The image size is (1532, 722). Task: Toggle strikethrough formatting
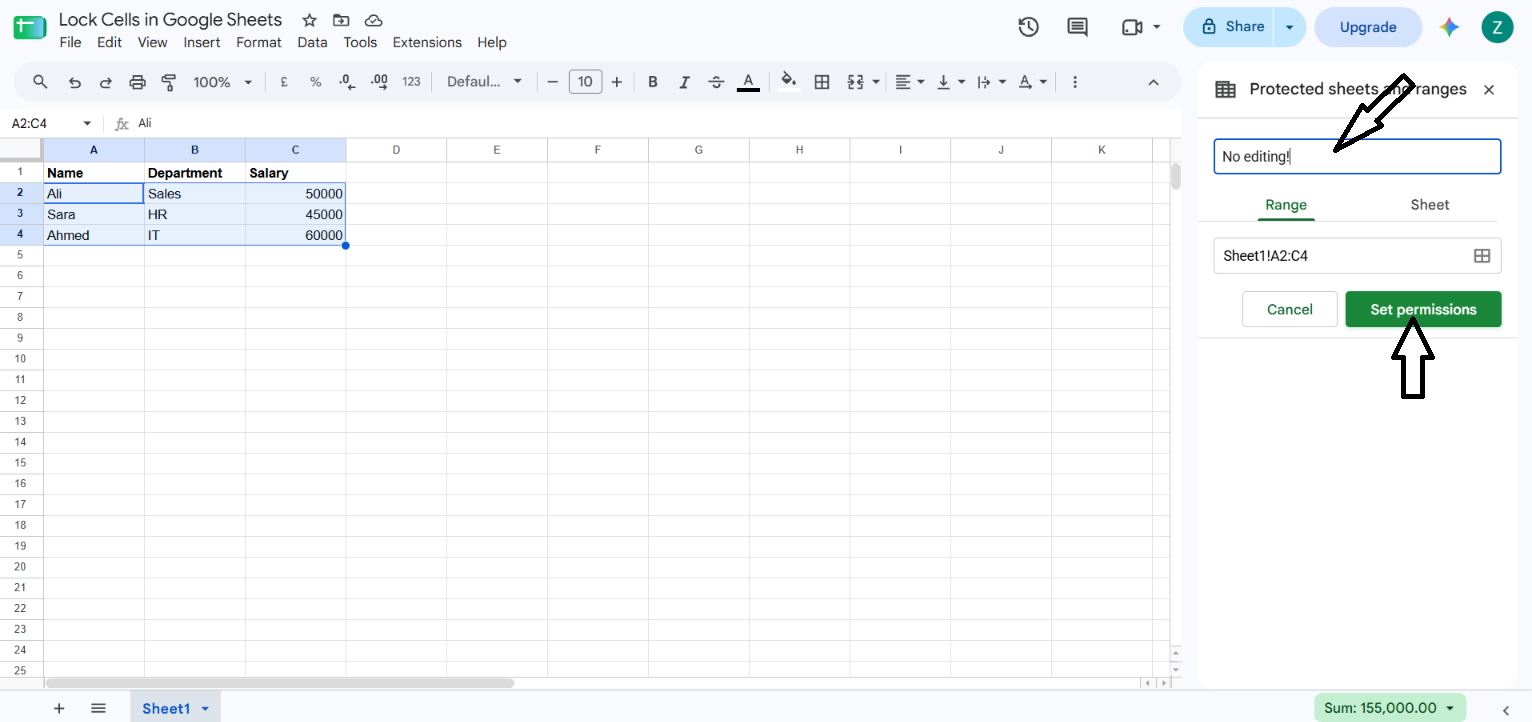pyautogui.click(x=716, y=82)
